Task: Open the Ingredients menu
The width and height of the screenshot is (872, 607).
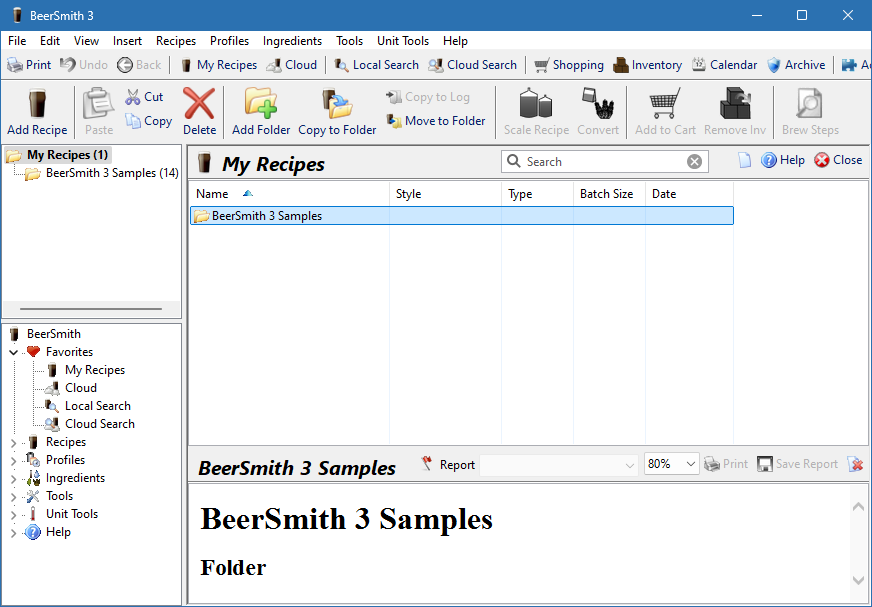Action: tap(292, 41)
